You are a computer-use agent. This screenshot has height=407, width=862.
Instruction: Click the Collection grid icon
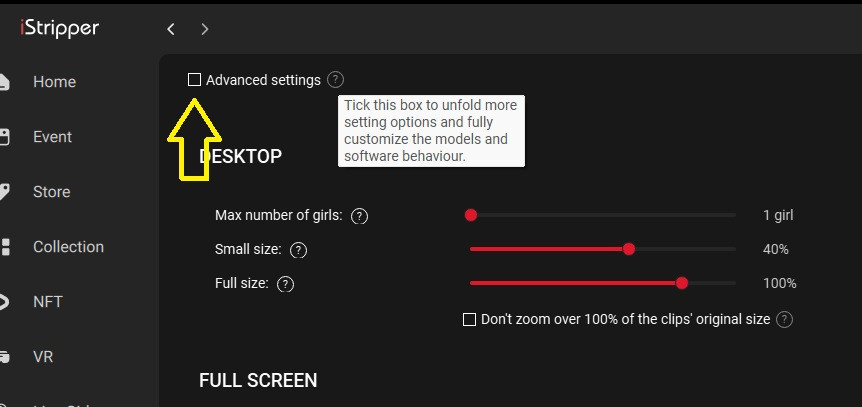[x=5, y=247]
